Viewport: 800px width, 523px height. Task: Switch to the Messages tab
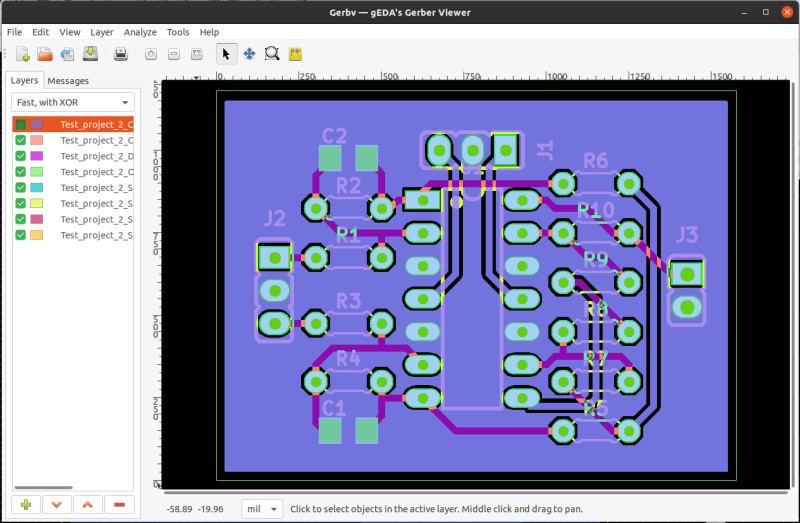pyautogui.click(x=68, y=80)
